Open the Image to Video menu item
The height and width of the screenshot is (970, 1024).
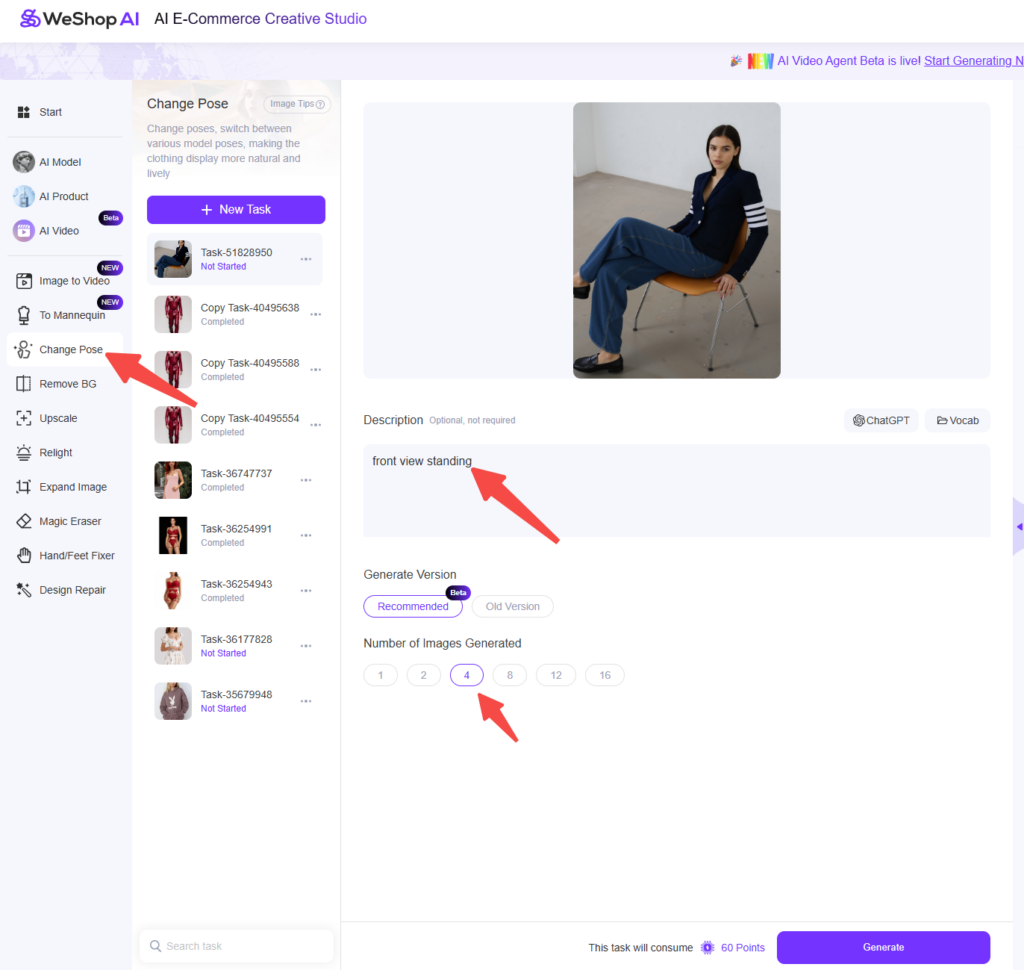click(73, 281)
